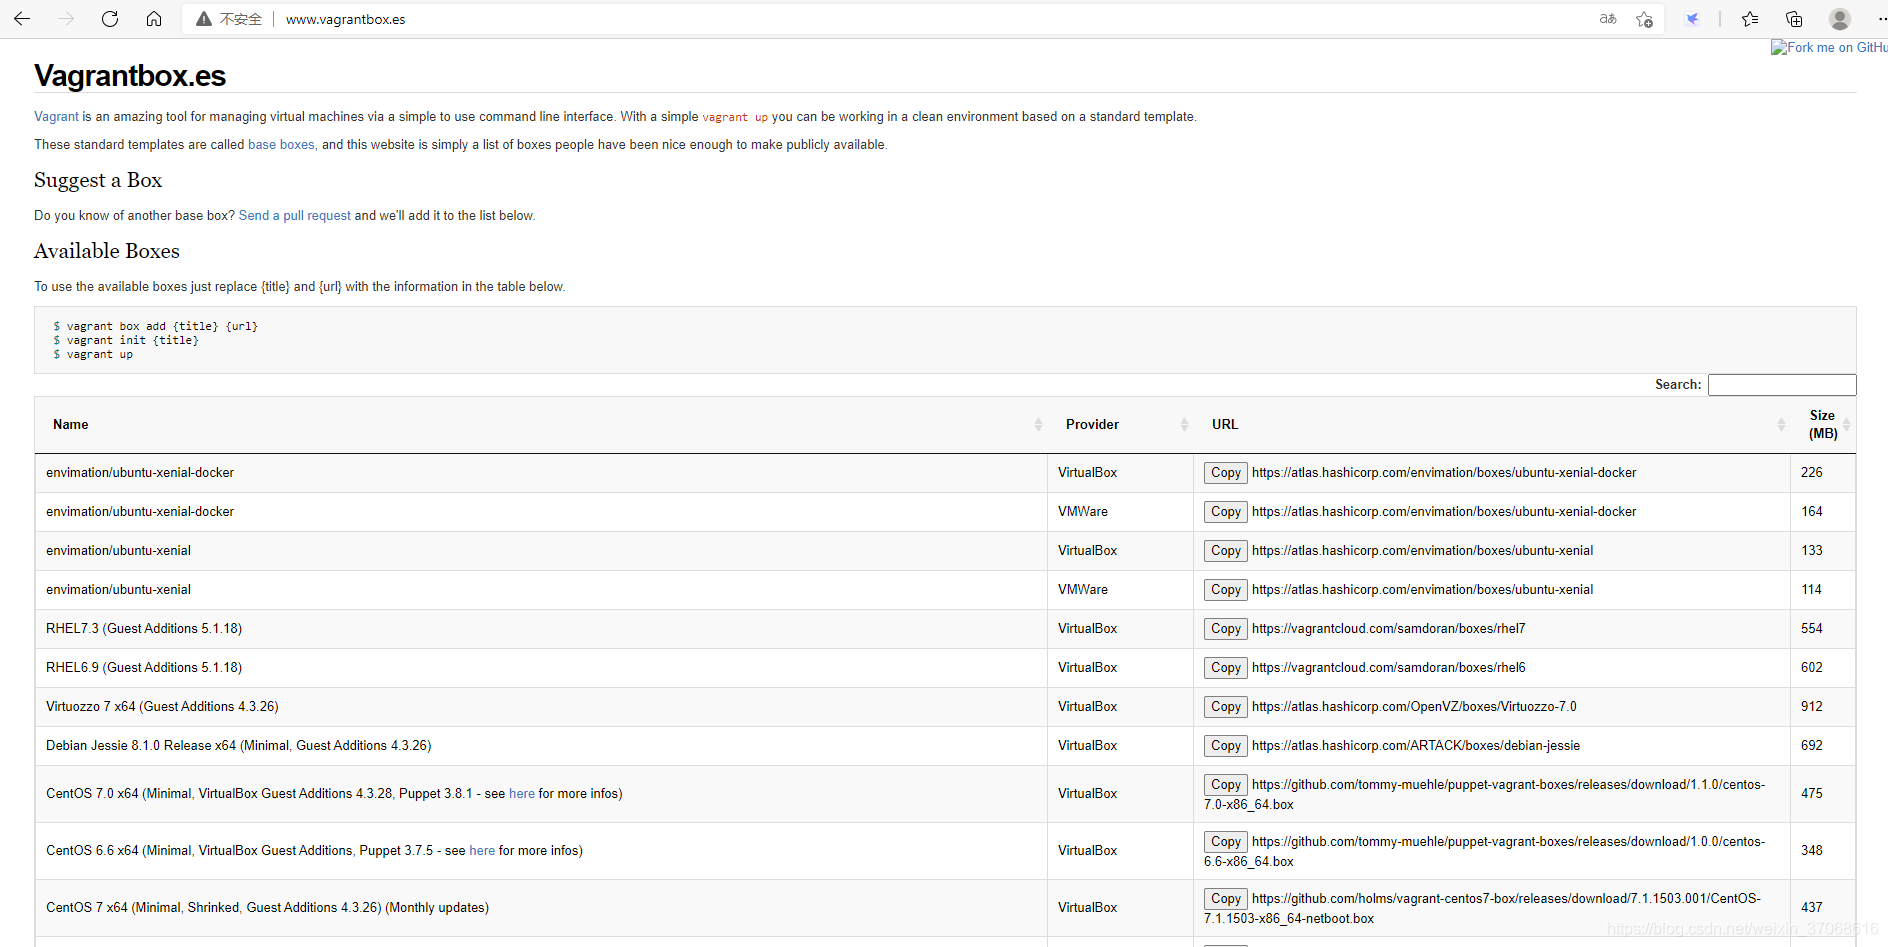Viewport: 1888px width, 947px height.
Task: Copy URL for ubuntu-xenial VMWare row
Action: [1226, 590]
